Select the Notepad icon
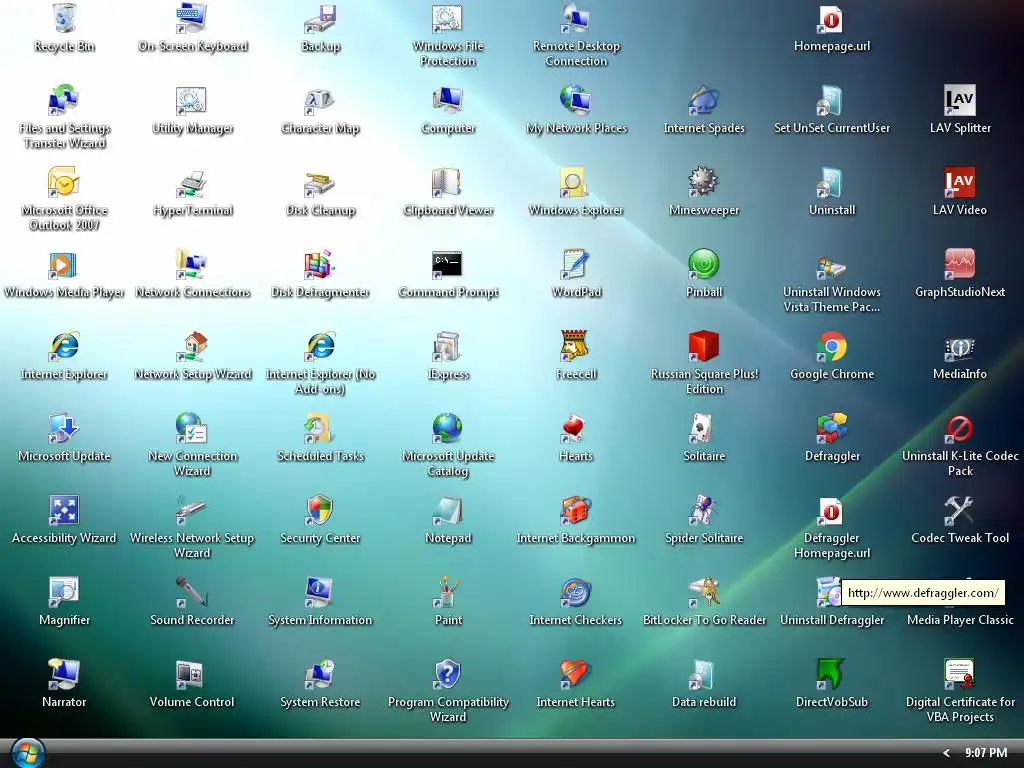Viewport: 1024px width, 768px height. 448,510
